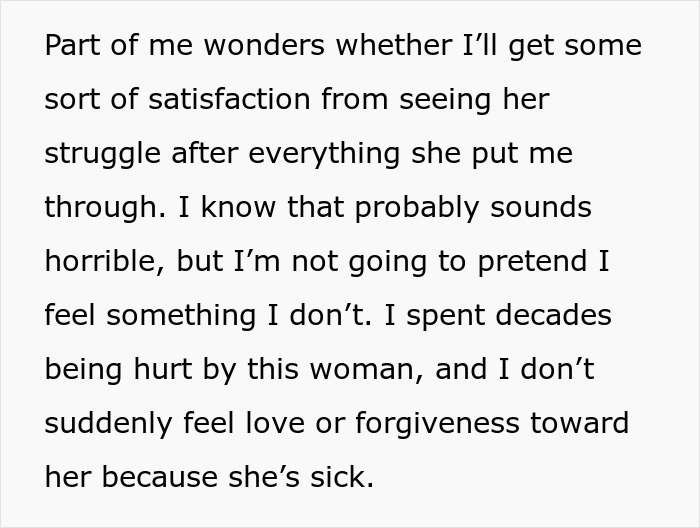Click the word "through."
The width and height of the screenshot is (700, 528).
[x=105, y=208]
